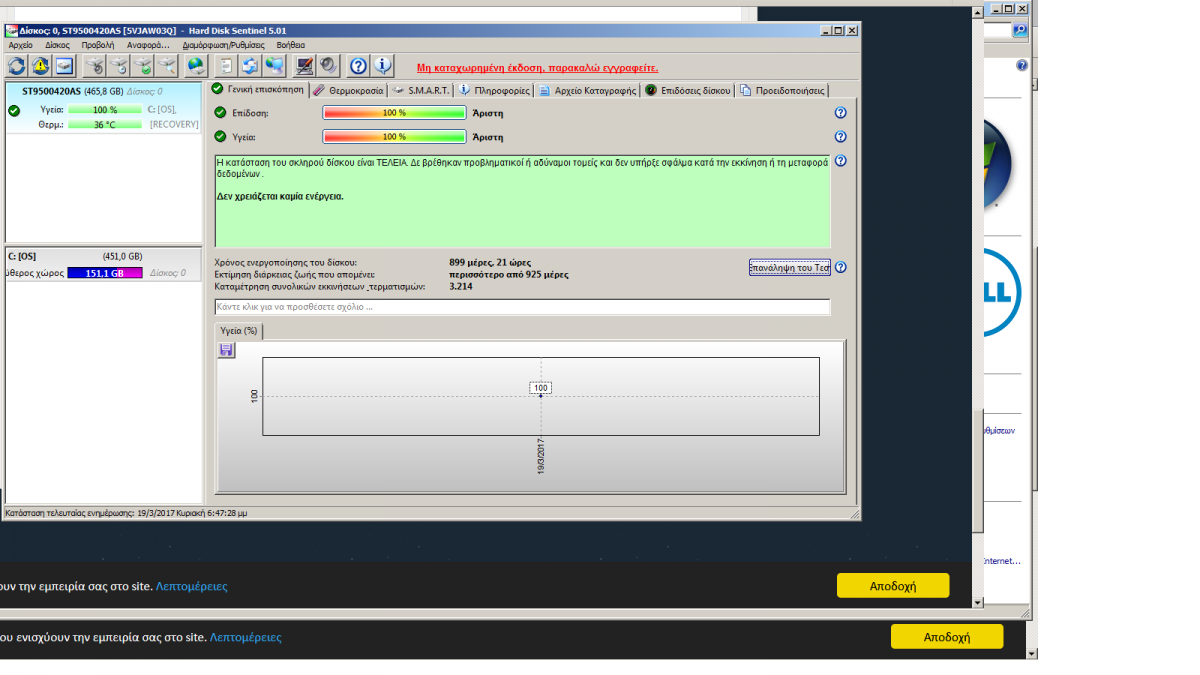Click the 899 μέρες, 21 ώρες value
The height and width of the screenshot is (675, 1200).
(490, 263)
